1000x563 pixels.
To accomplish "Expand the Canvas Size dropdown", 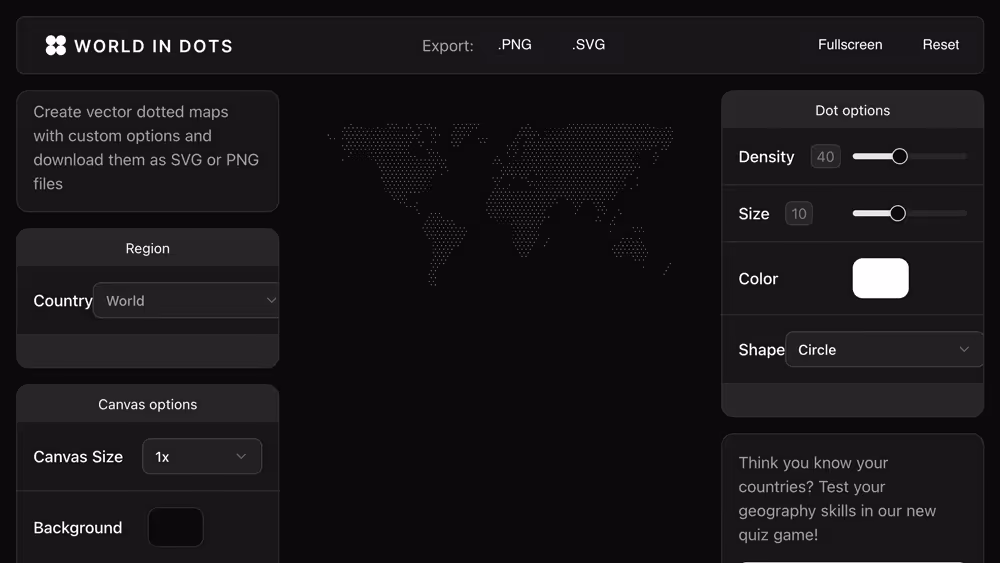I will pos(201,457).
